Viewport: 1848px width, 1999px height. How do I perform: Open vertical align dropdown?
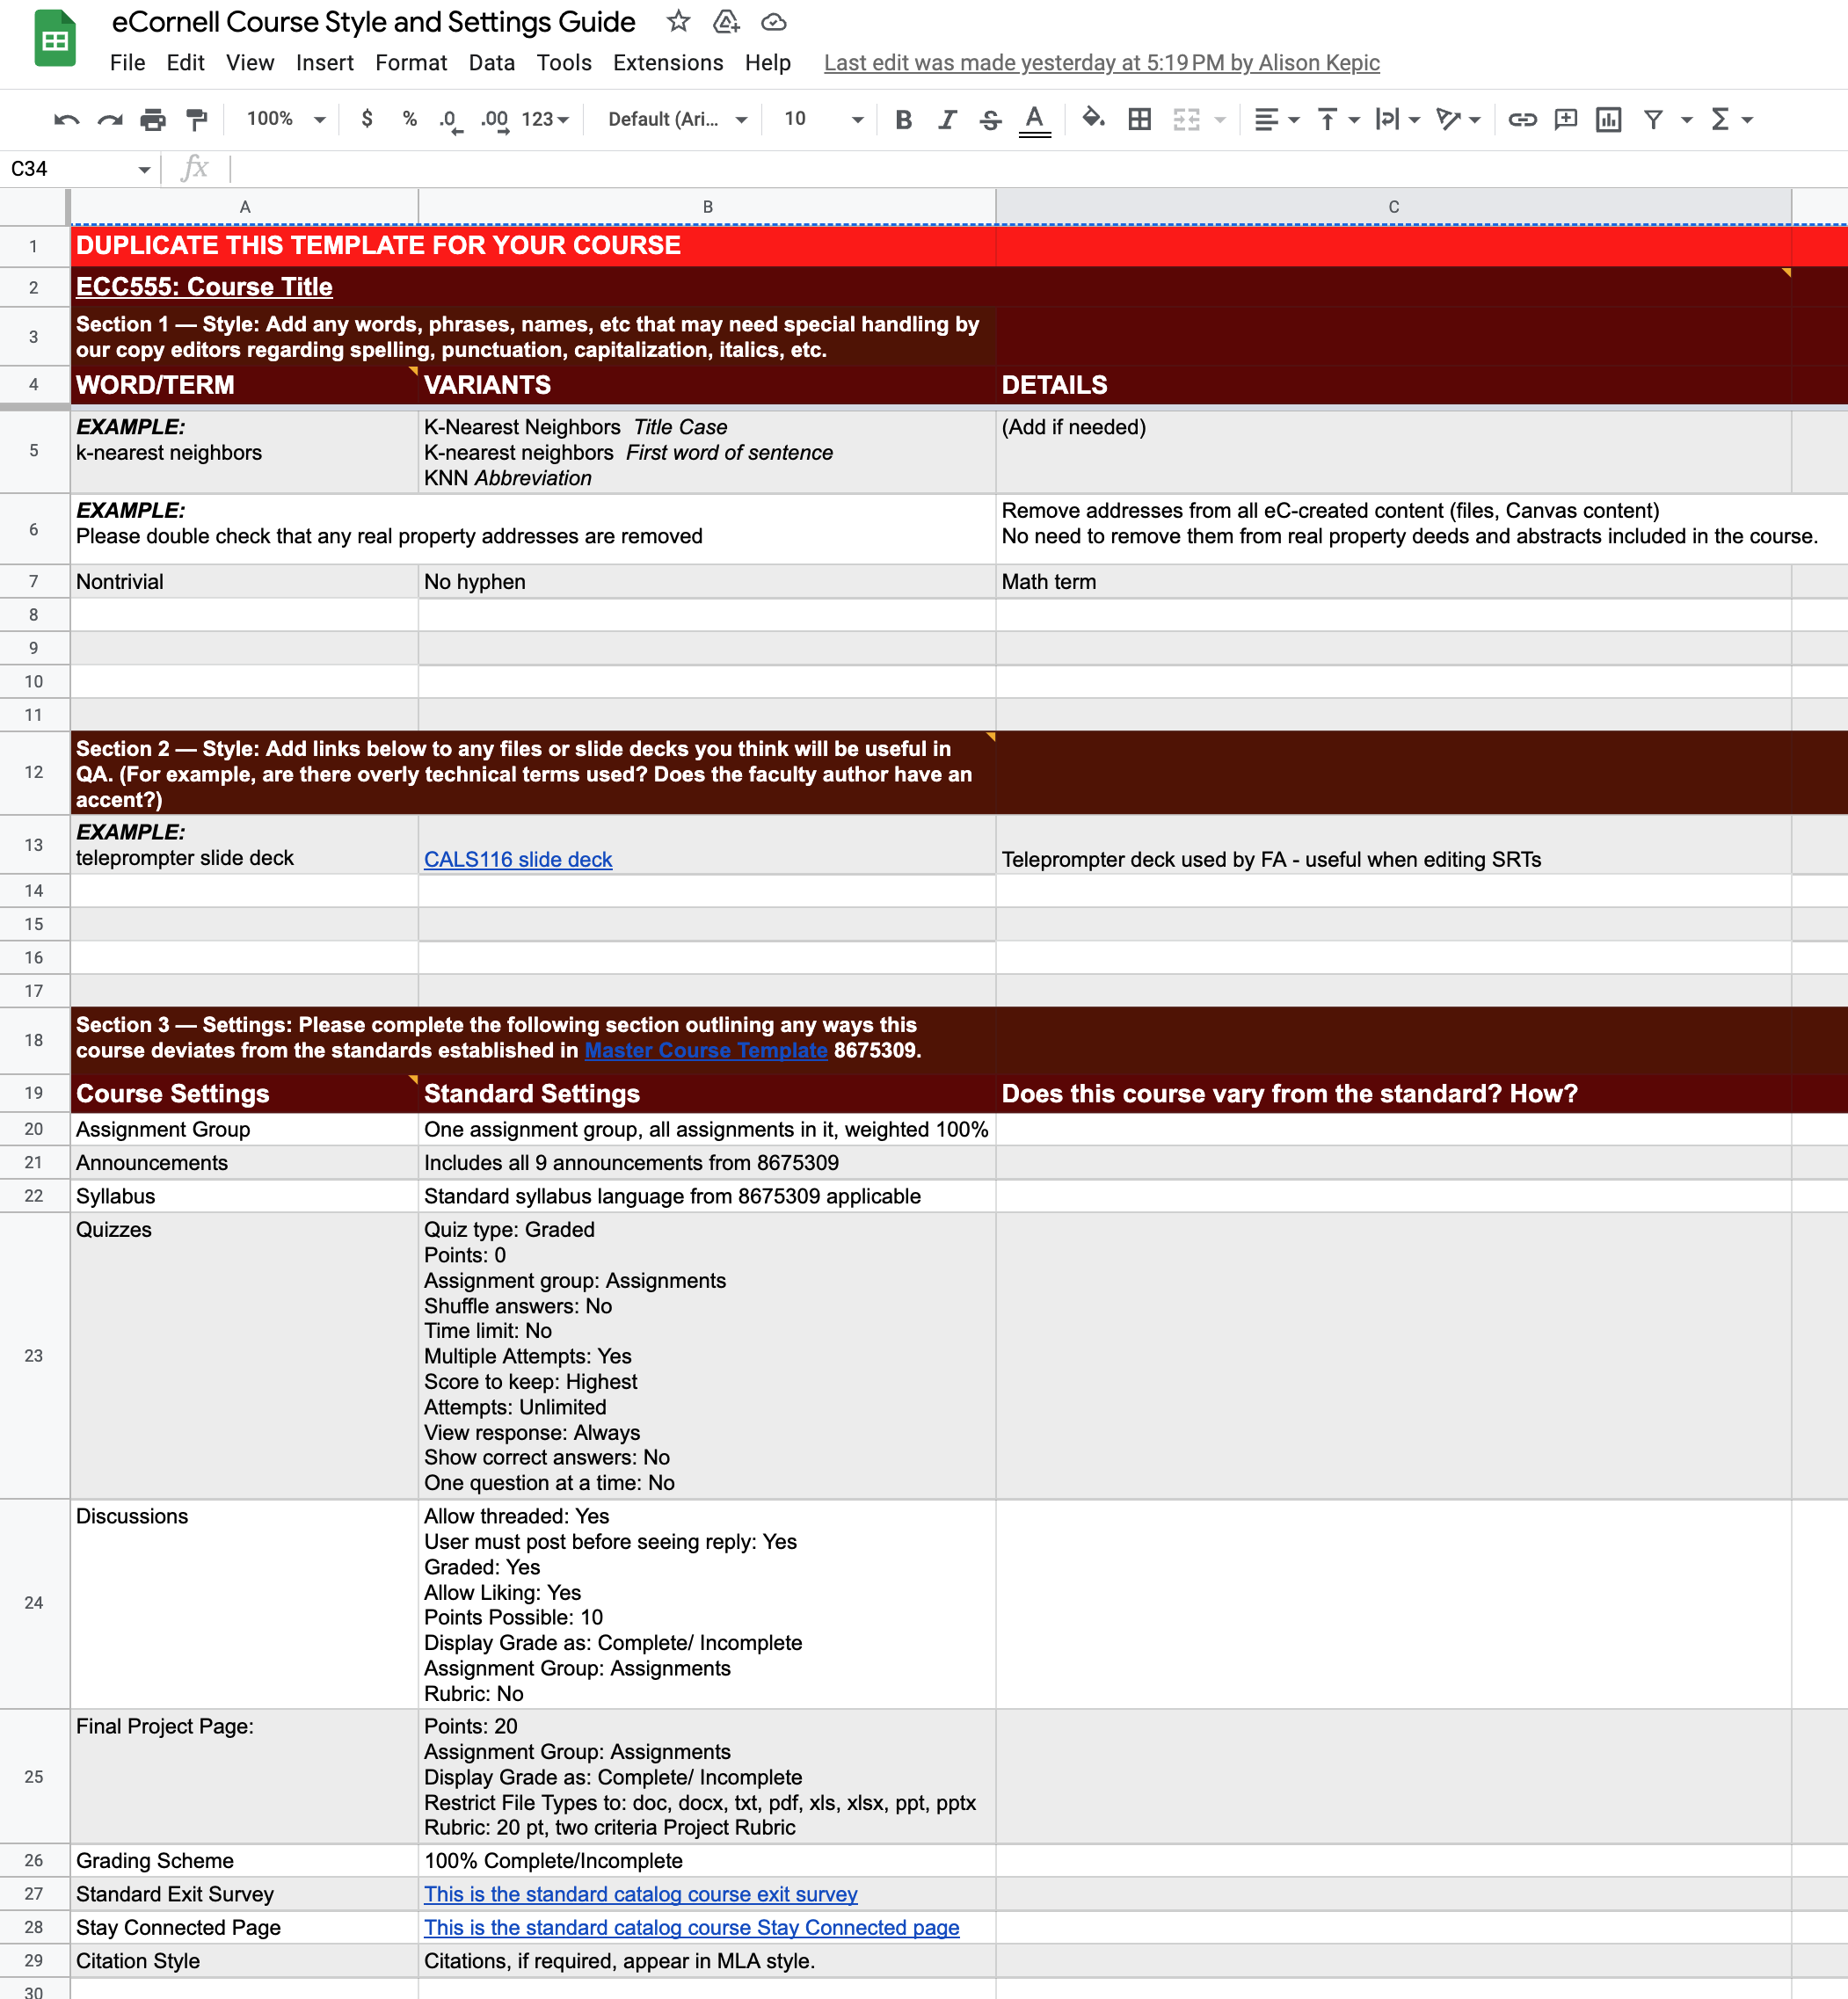(x=1337, y=120)
